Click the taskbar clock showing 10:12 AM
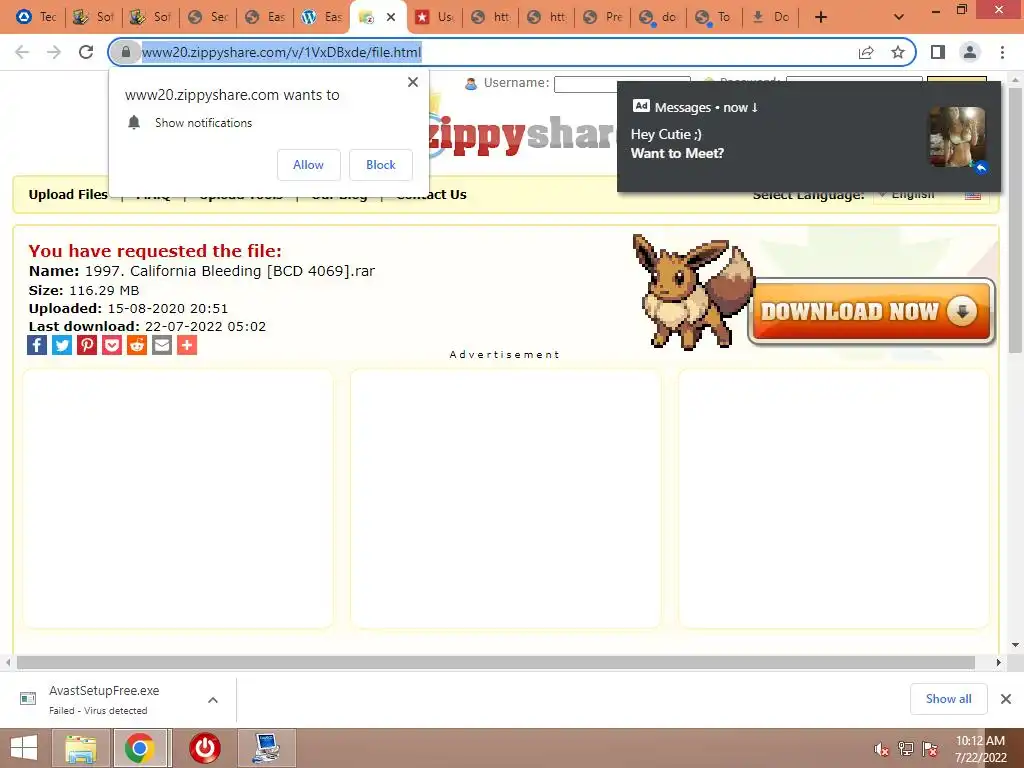Screen dimensions: 1024x768 (x=980, y=749)
